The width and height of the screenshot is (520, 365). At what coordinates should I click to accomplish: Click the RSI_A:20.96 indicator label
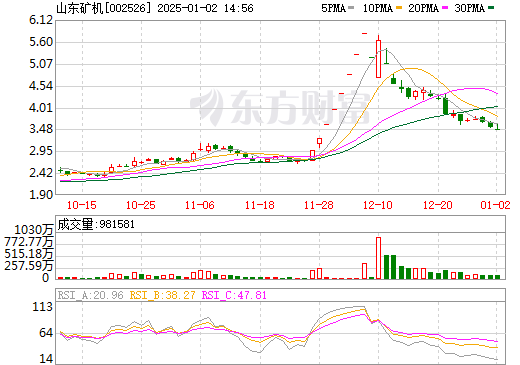point(91,295)
